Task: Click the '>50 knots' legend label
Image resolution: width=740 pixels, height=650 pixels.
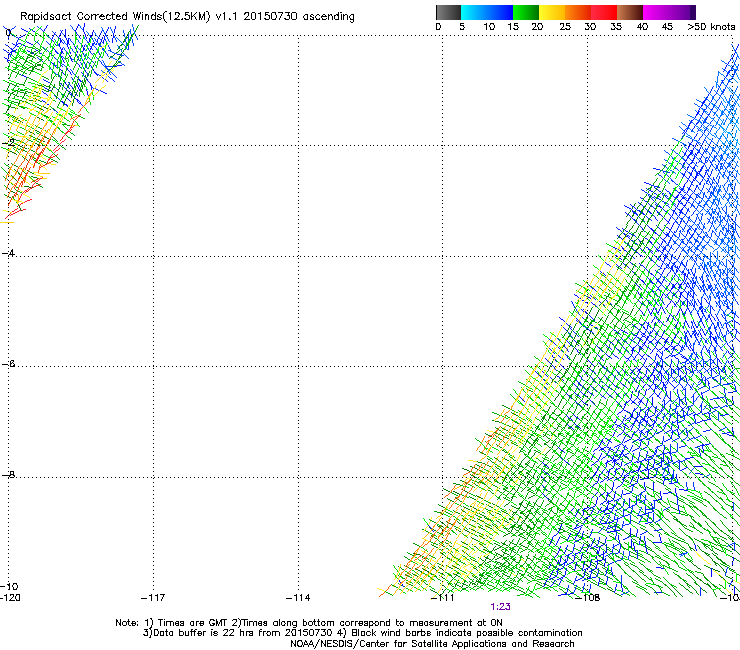Action: pos(711,27)
